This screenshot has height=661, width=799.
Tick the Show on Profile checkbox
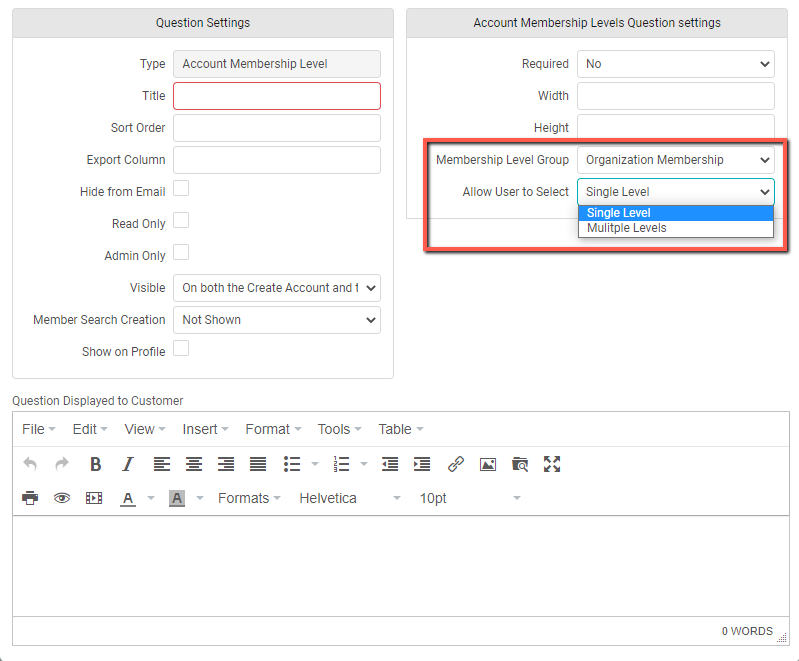(x=181, y=348)
